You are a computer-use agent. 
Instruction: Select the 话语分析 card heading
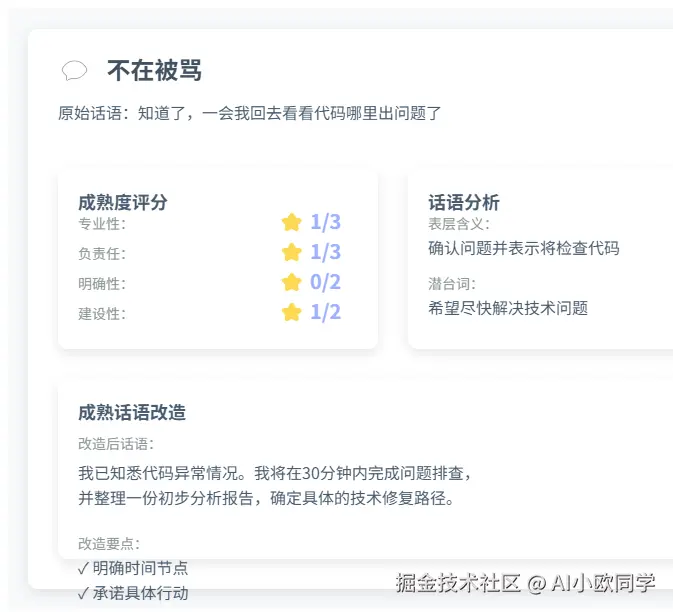[463, 202]
